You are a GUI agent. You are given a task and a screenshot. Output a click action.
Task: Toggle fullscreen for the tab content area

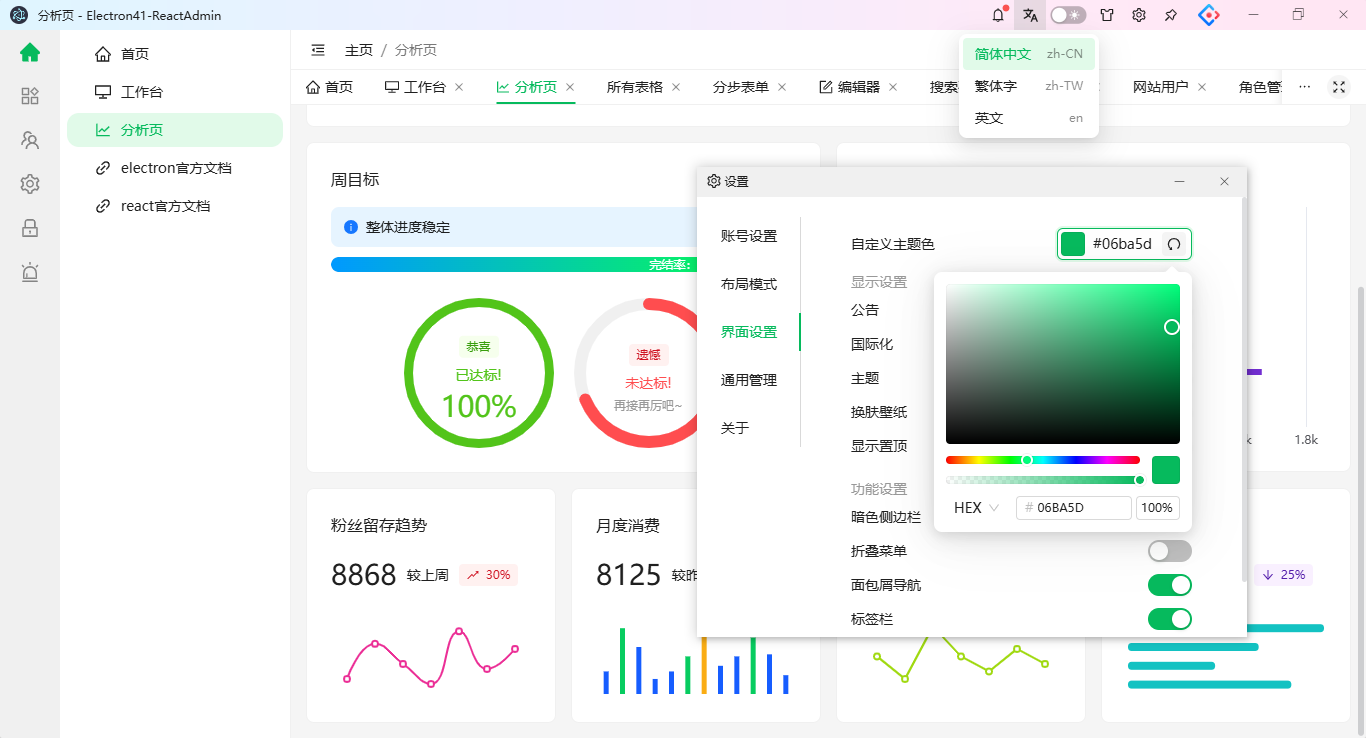pos(1338,87)
